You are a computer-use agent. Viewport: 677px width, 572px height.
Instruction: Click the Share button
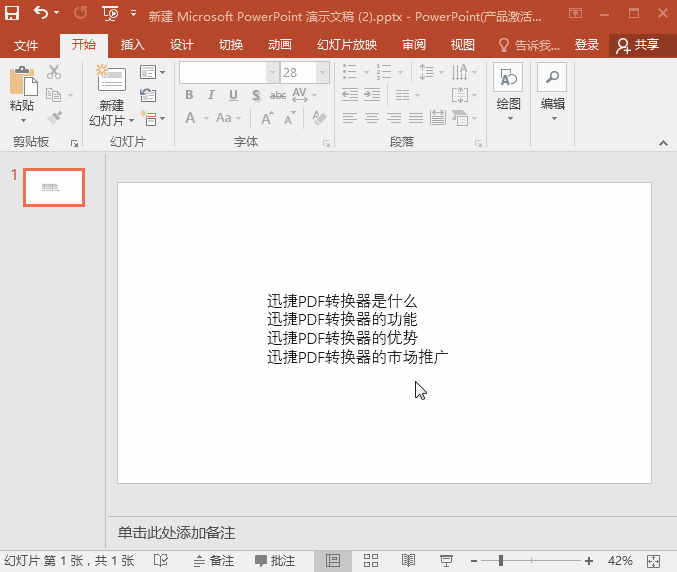pos(639,45)
